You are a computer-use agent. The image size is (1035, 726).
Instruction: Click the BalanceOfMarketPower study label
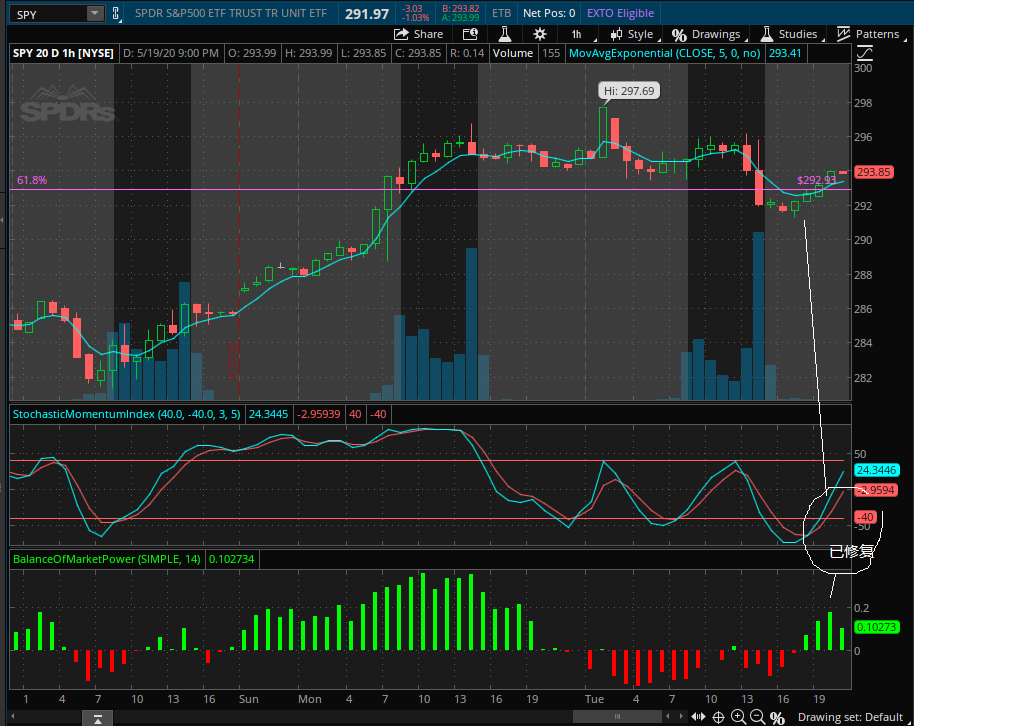(107, 559)
